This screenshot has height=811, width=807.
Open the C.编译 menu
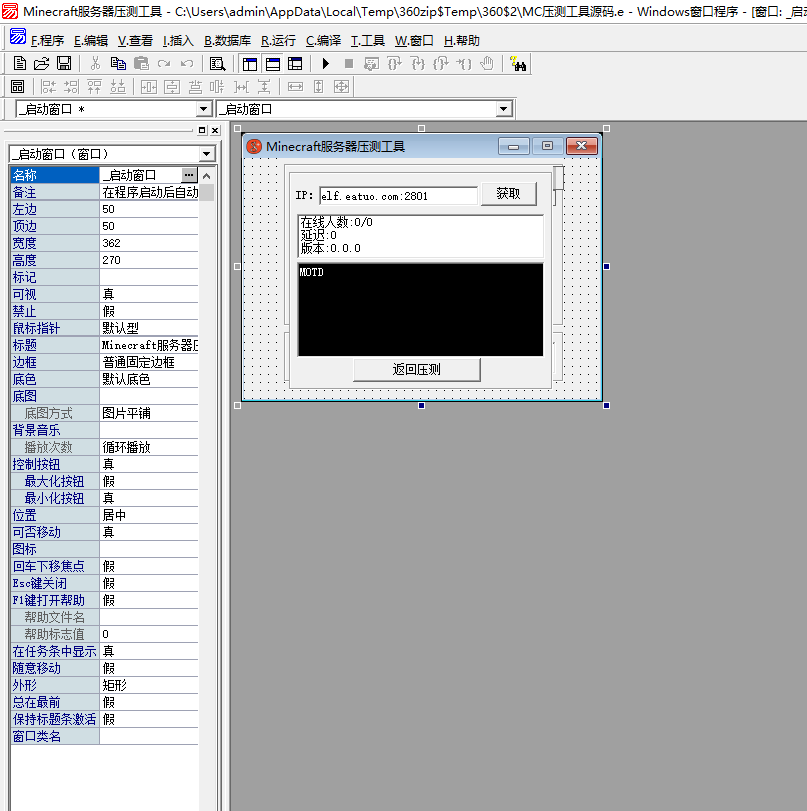click(x=323, y=40)
